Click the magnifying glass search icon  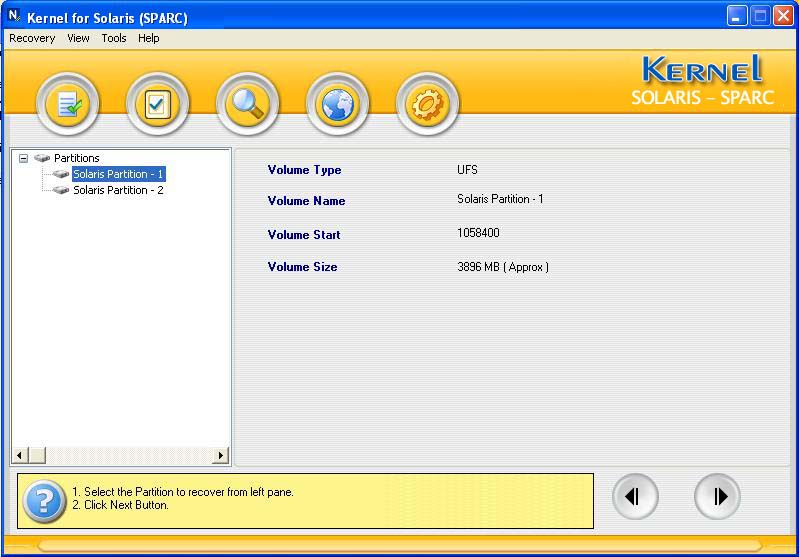pos(248,104)
